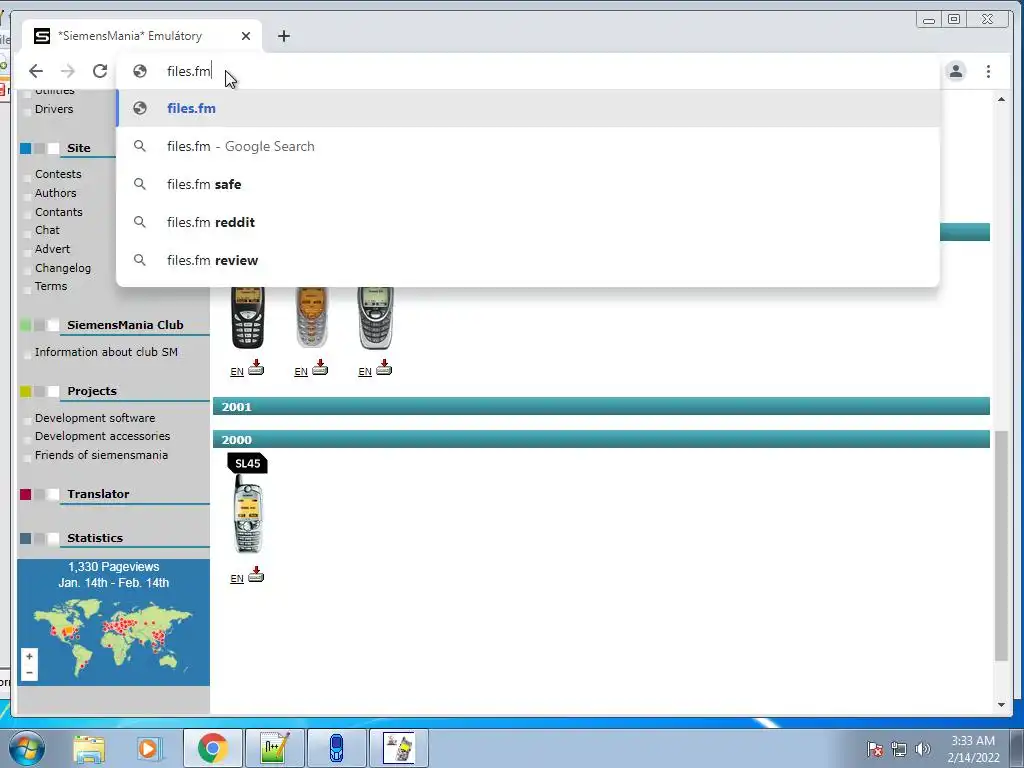Open Windows Explorer from taskbar
The width and height of the screenshot is (1024, 768).
89,748
